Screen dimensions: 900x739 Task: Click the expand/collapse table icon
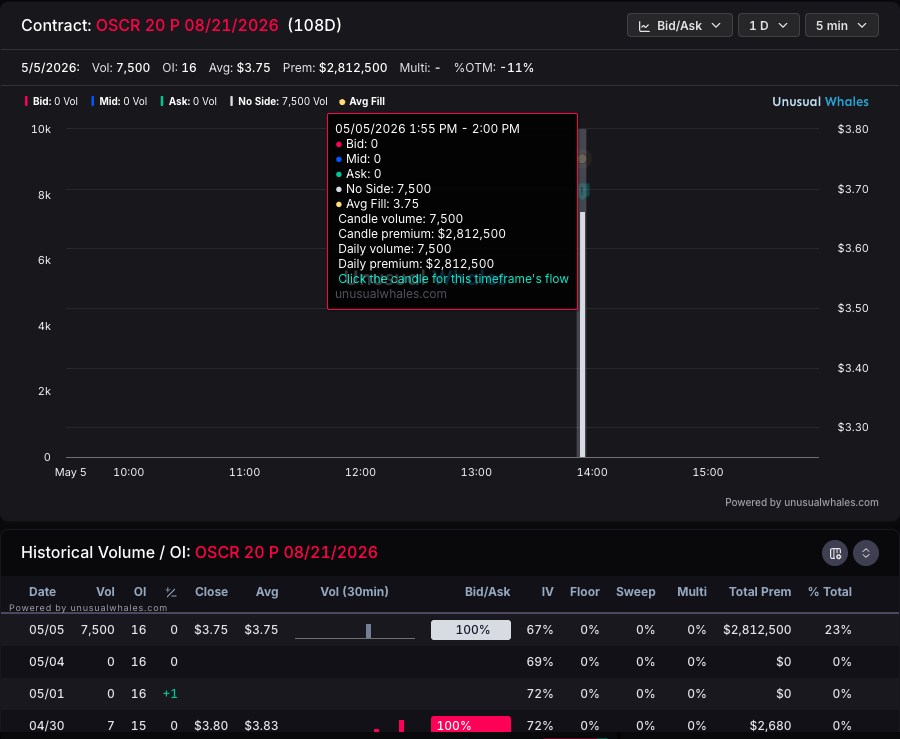click(866, 553)
